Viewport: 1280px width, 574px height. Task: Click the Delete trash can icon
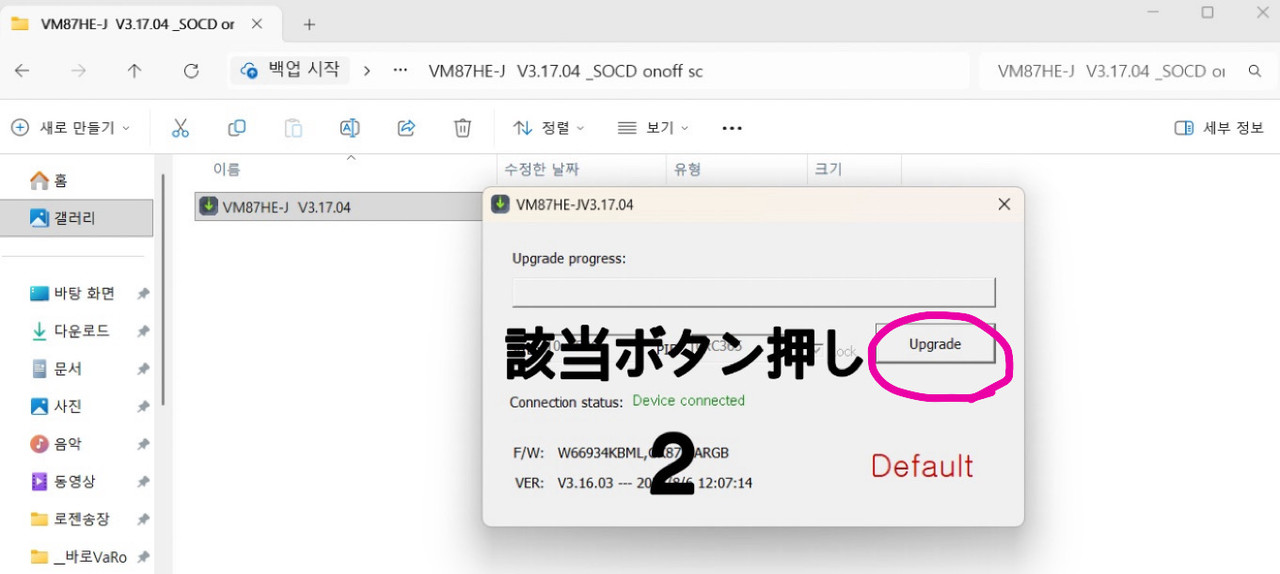click(x=462, y=128)
